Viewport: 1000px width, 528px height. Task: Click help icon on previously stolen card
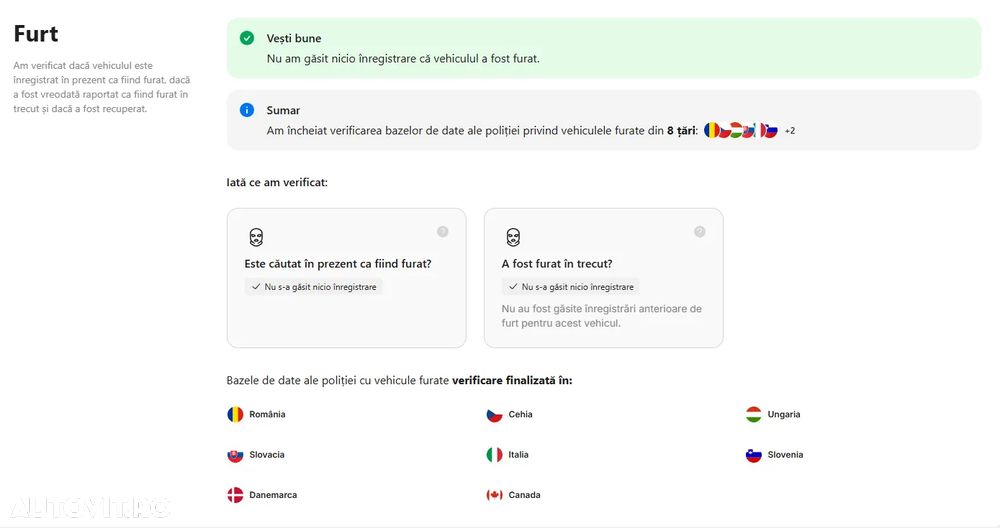pyautogui.click(x=700, y=232)
